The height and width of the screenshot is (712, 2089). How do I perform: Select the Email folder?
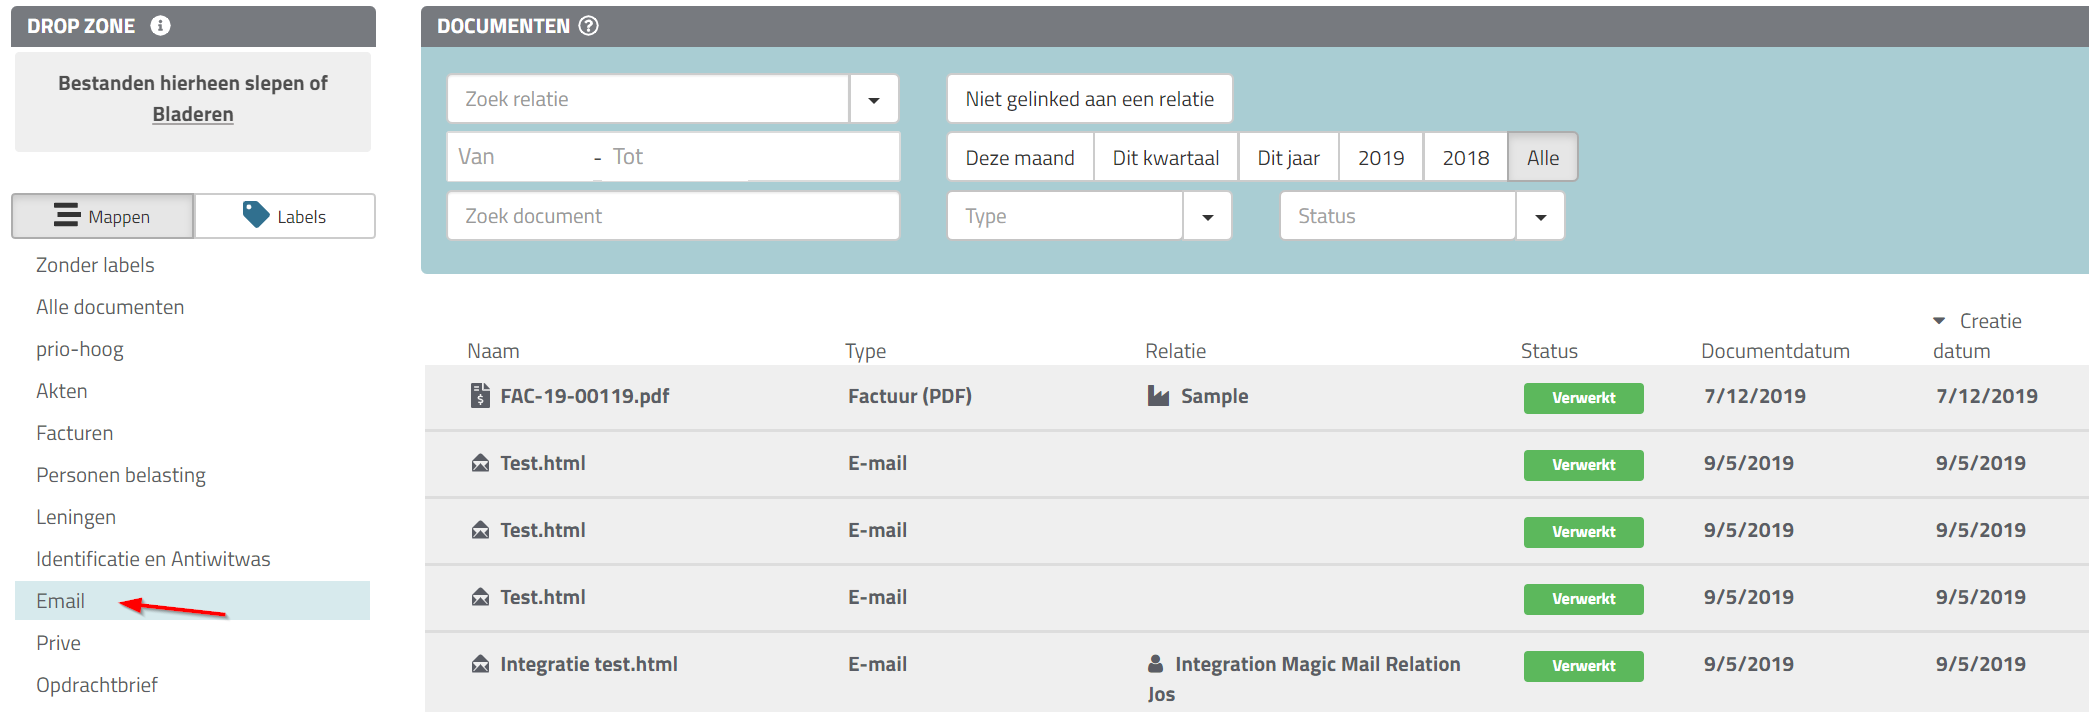tap(192, 601)
